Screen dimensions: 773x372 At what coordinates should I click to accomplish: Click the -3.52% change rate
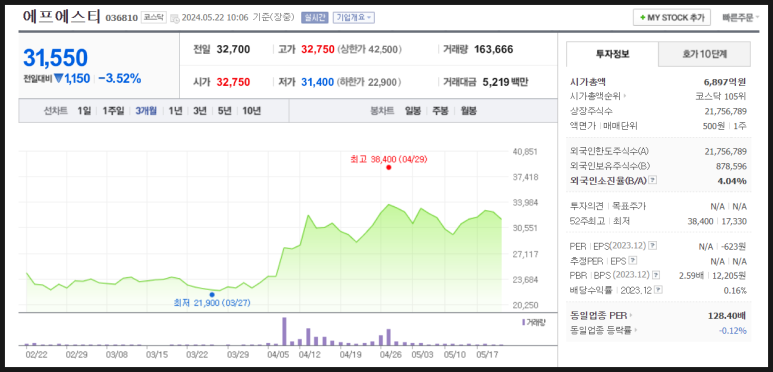click(120, 78)
